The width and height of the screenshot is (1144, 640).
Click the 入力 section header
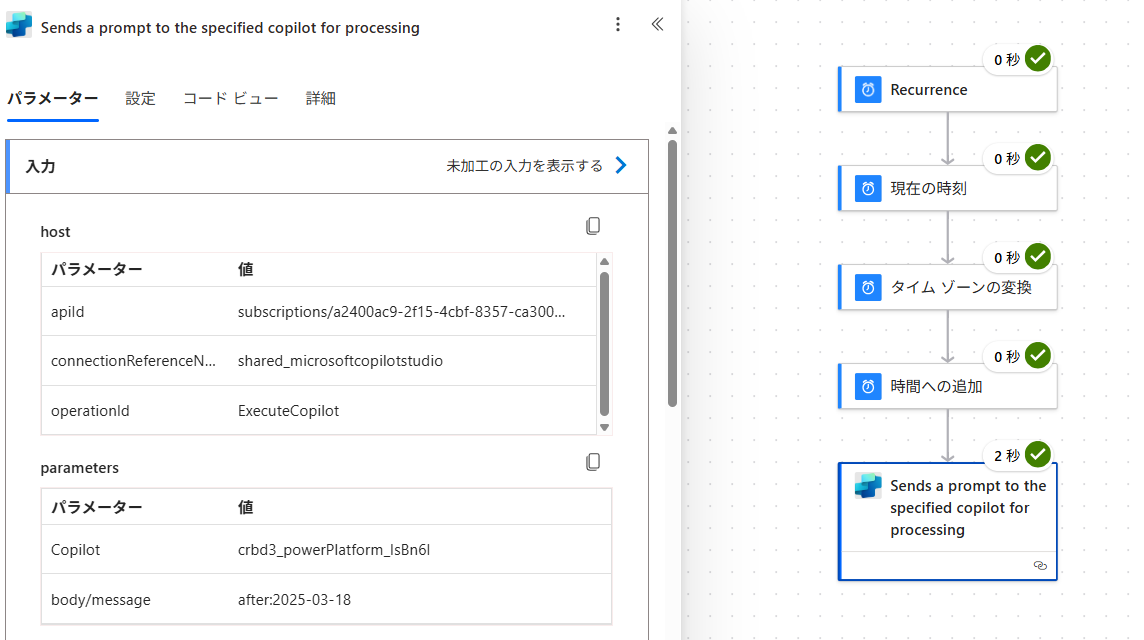coord(328,166)
